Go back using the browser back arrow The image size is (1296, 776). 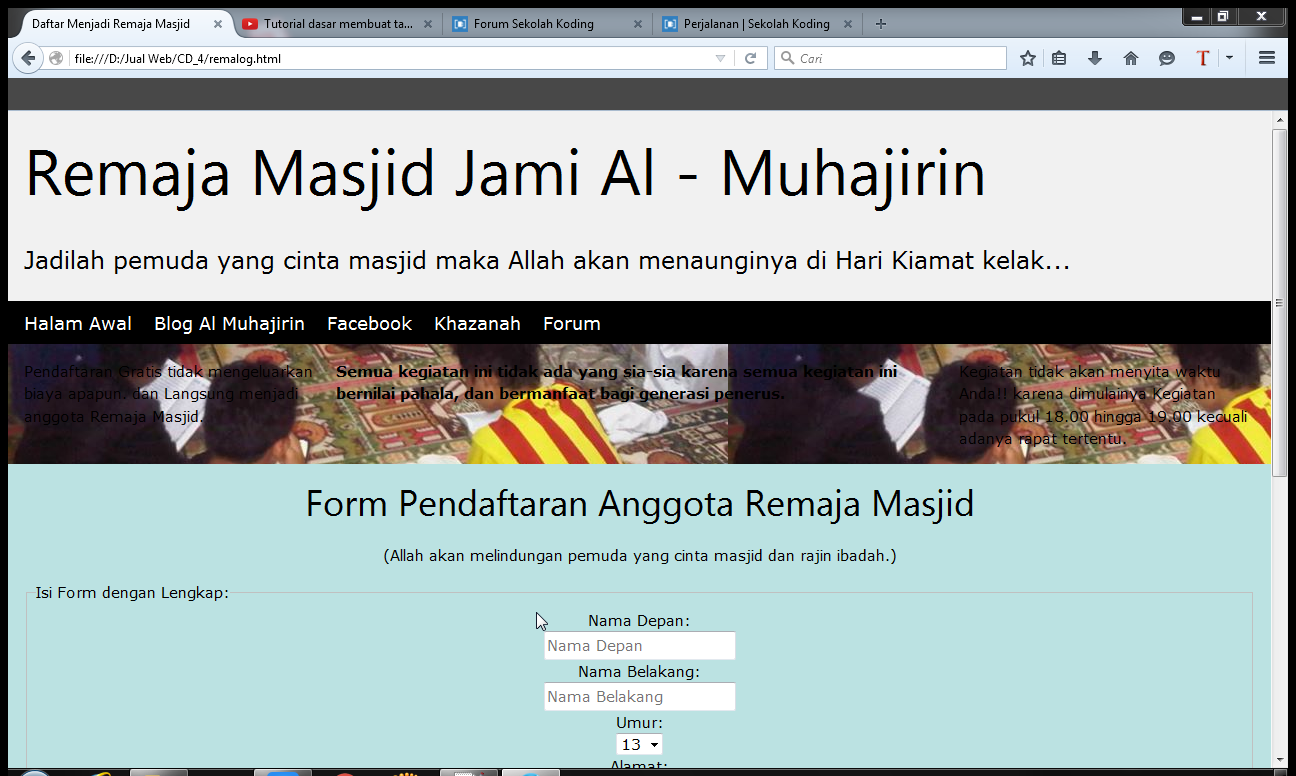pos(28,58)
